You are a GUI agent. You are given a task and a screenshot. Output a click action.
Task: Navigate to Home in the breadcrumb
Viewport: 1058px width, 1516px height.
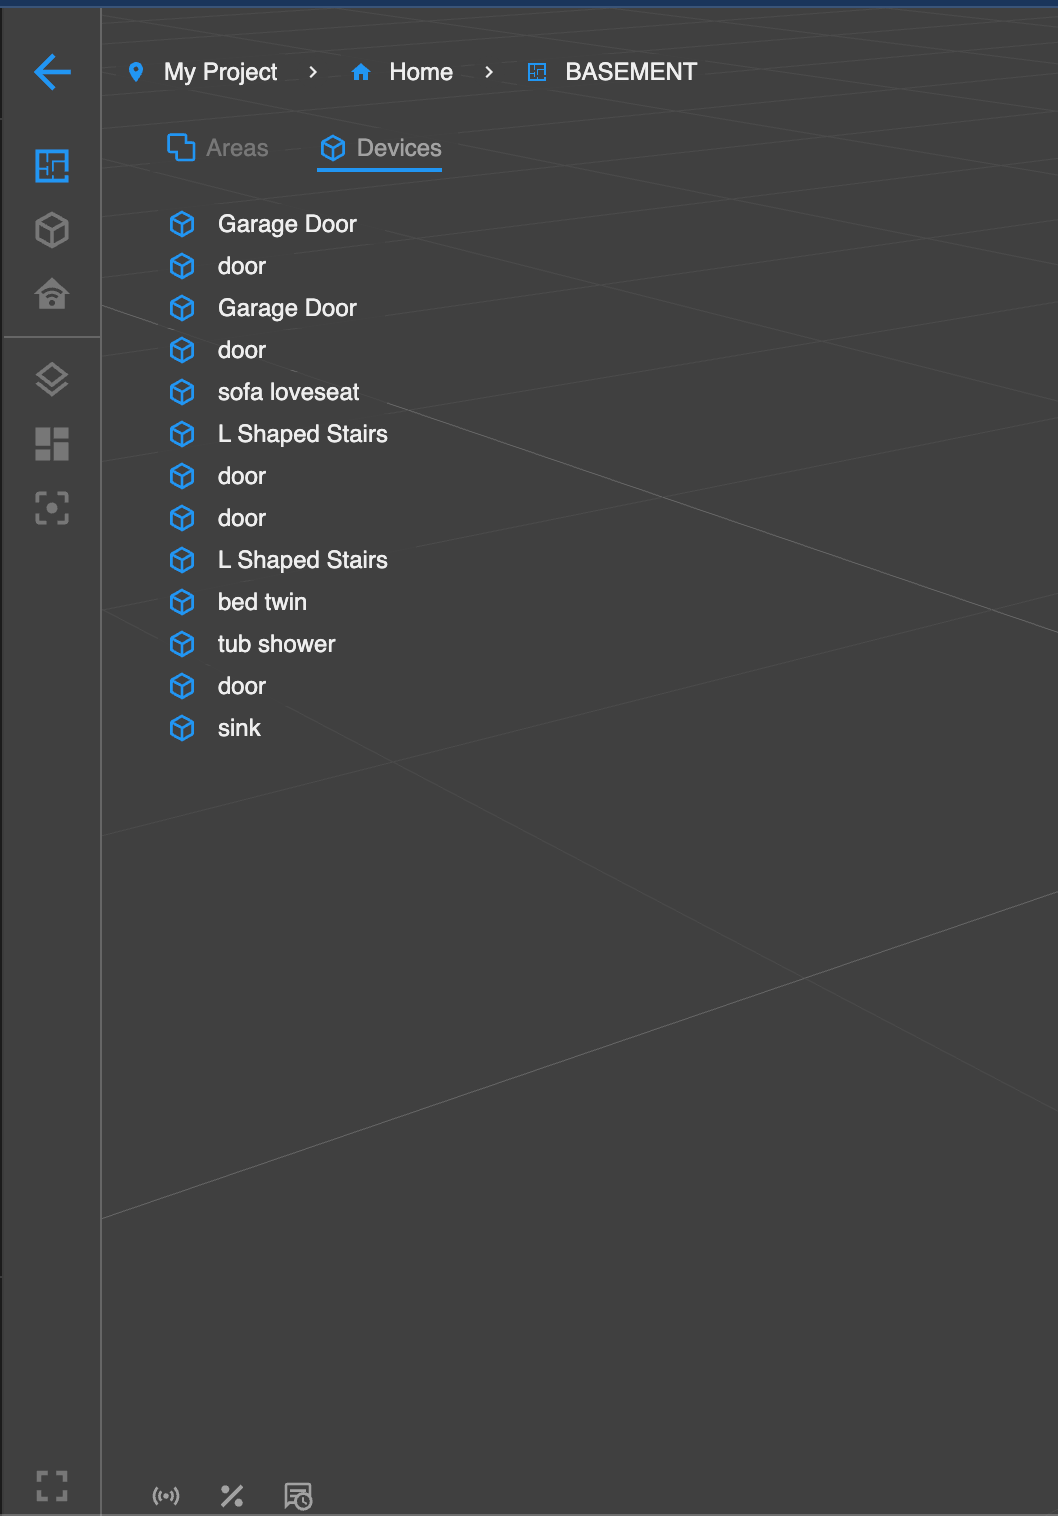pos(420,72)
